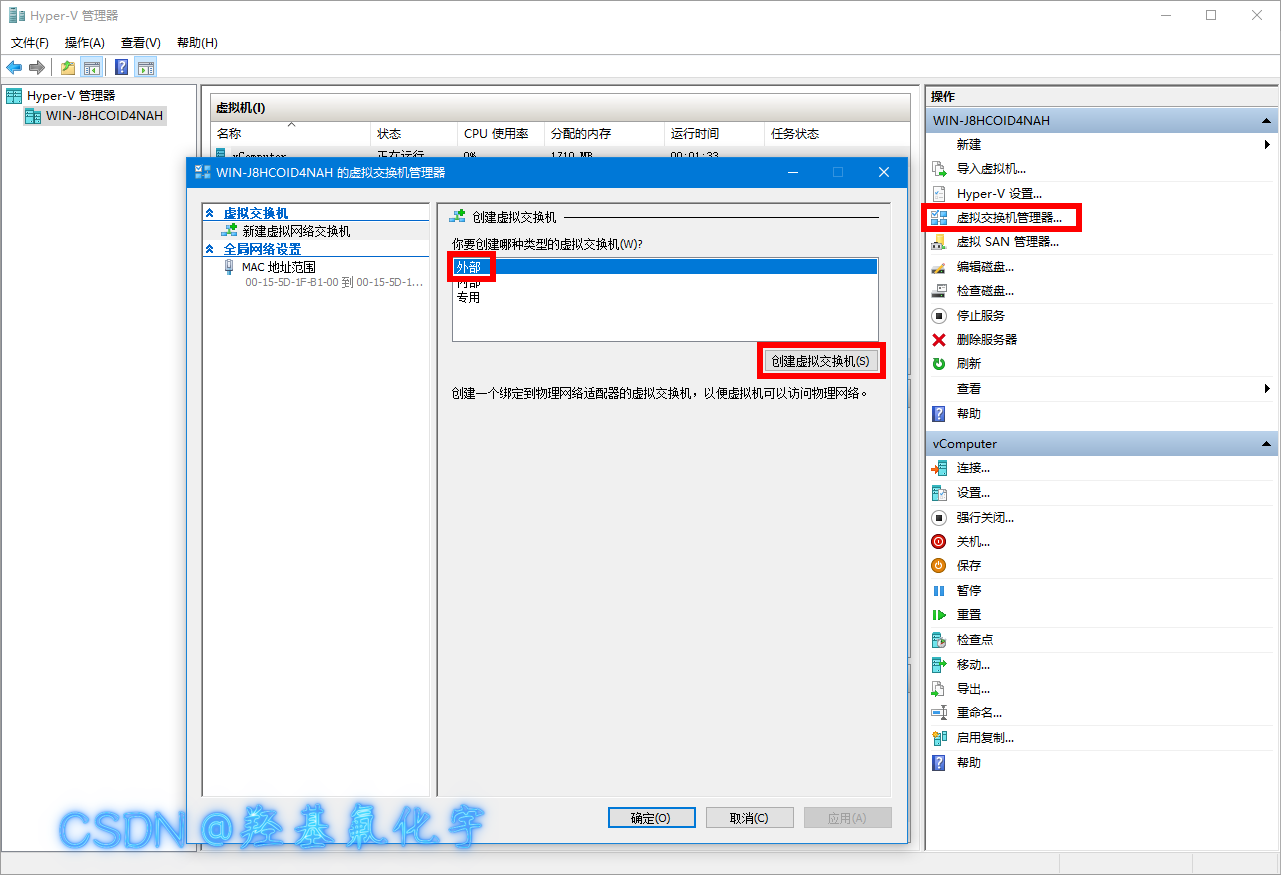Click 连接 under vComputer actions

coord(973,468)
